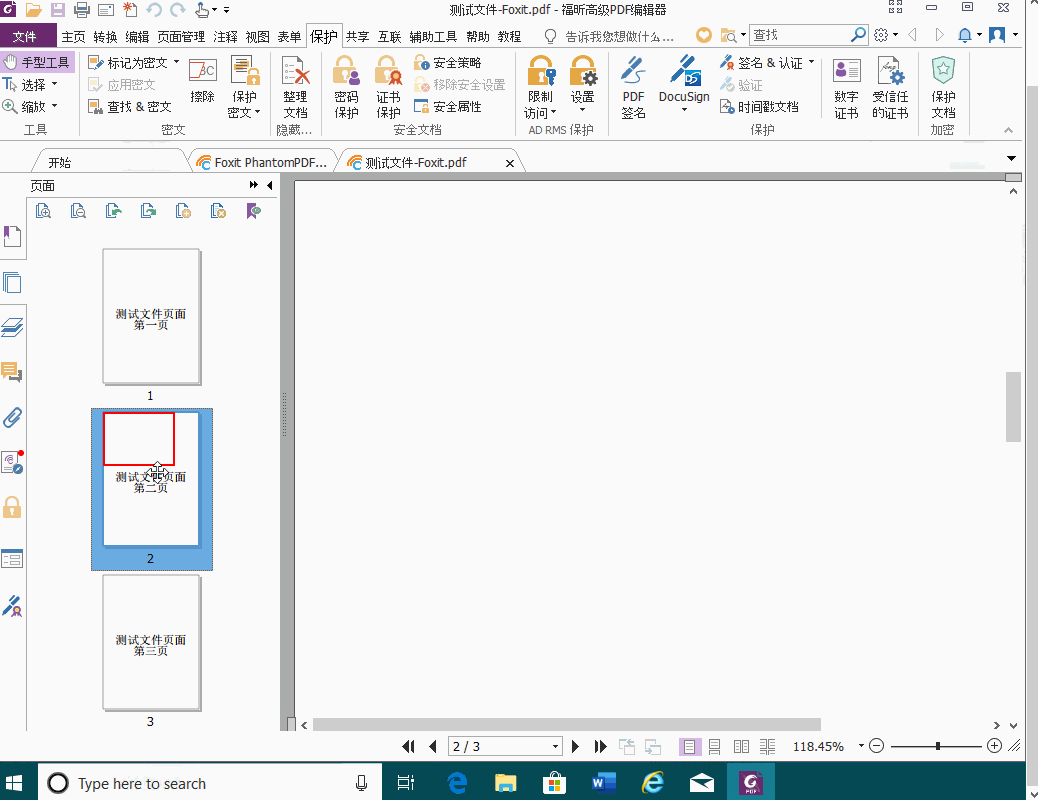Viewport: 1038px width, 800px height.
Task: Click the horizontal scrollbar at document bottom
Action: click(x=567, y=725)
